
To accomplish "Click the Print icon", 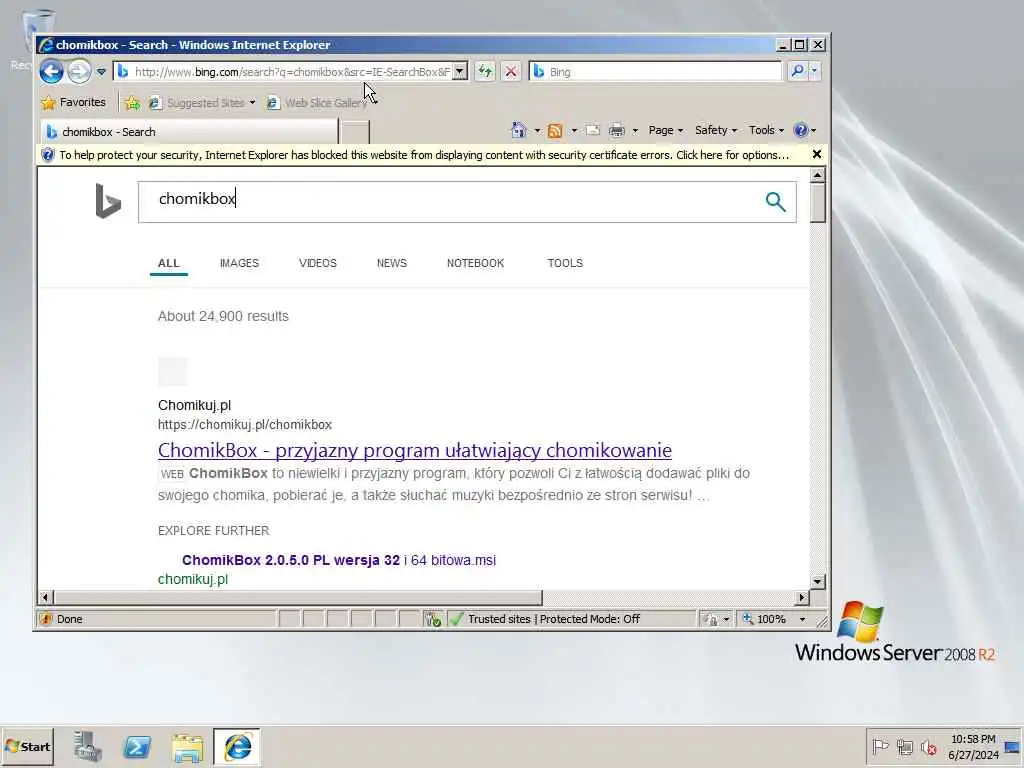I will (x=616, y=131).
